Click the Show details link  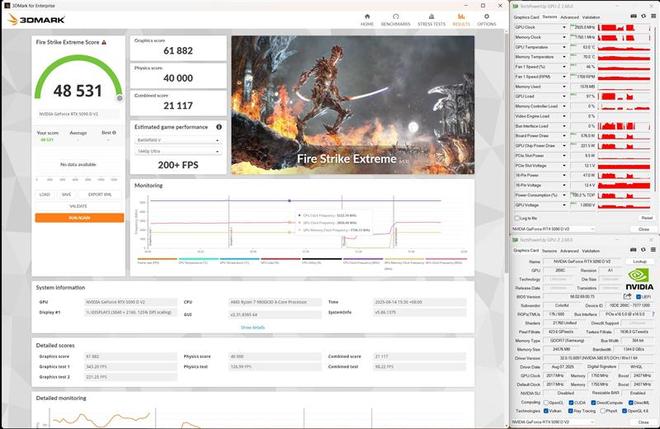(253, 327)
